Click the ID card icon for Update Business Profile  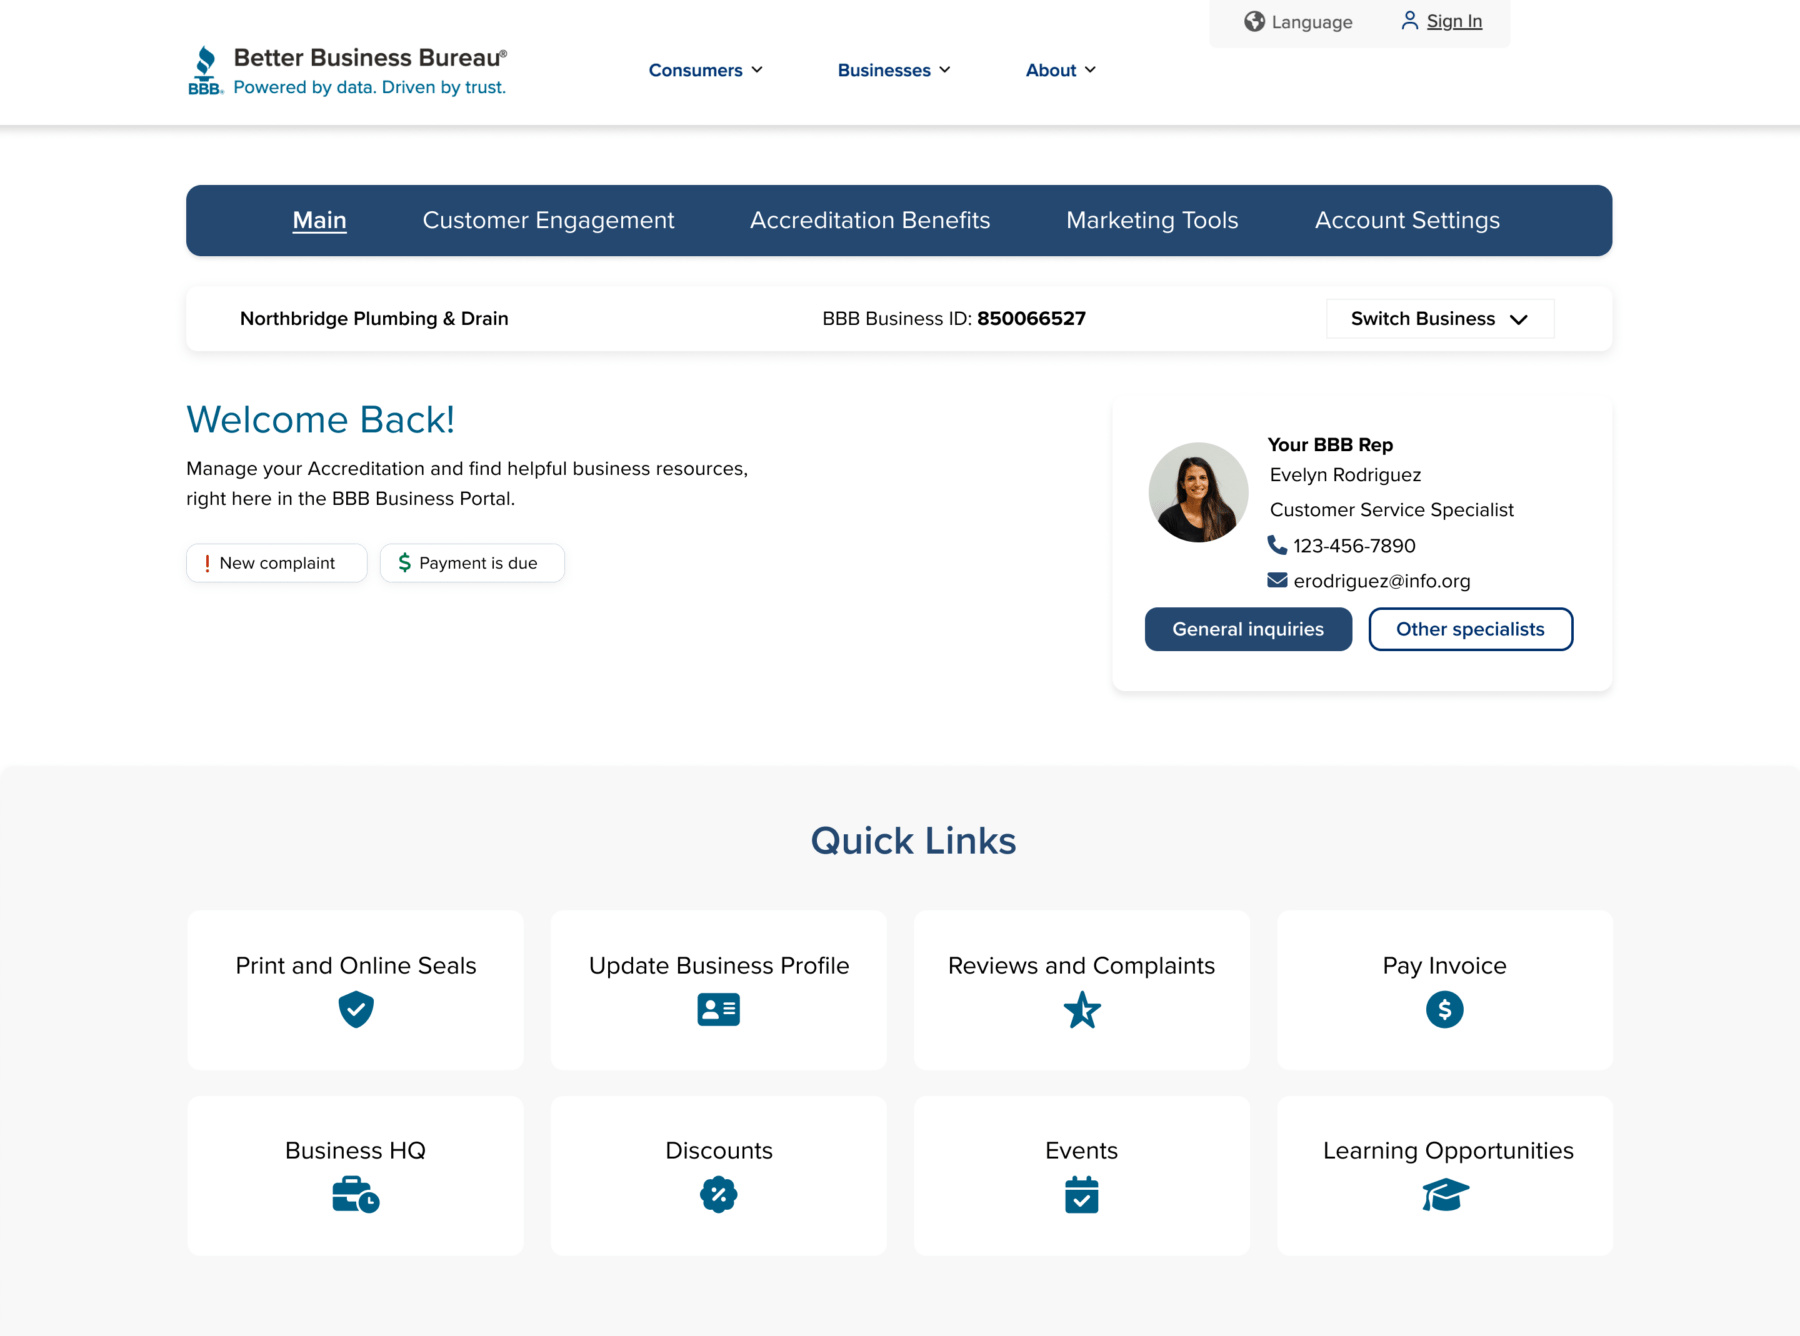(718, 1009)
